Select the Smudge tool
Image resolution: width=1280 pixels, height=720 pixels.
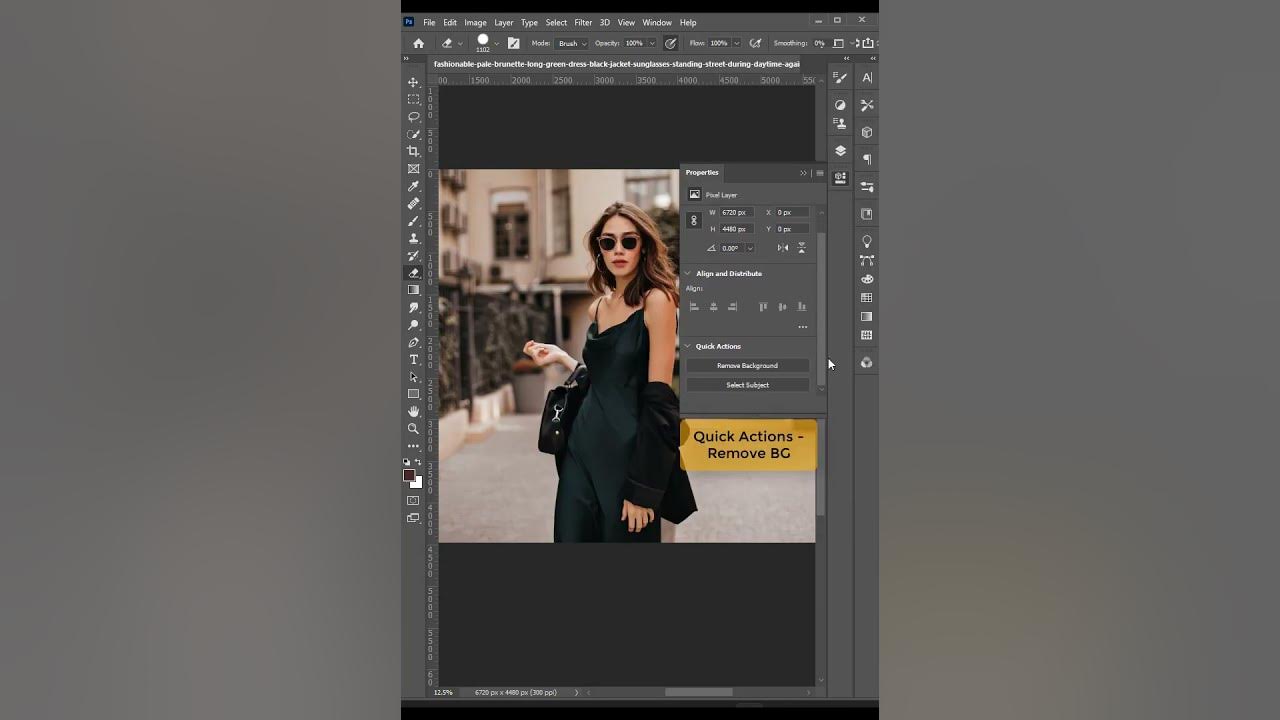(x=413, y=307)
